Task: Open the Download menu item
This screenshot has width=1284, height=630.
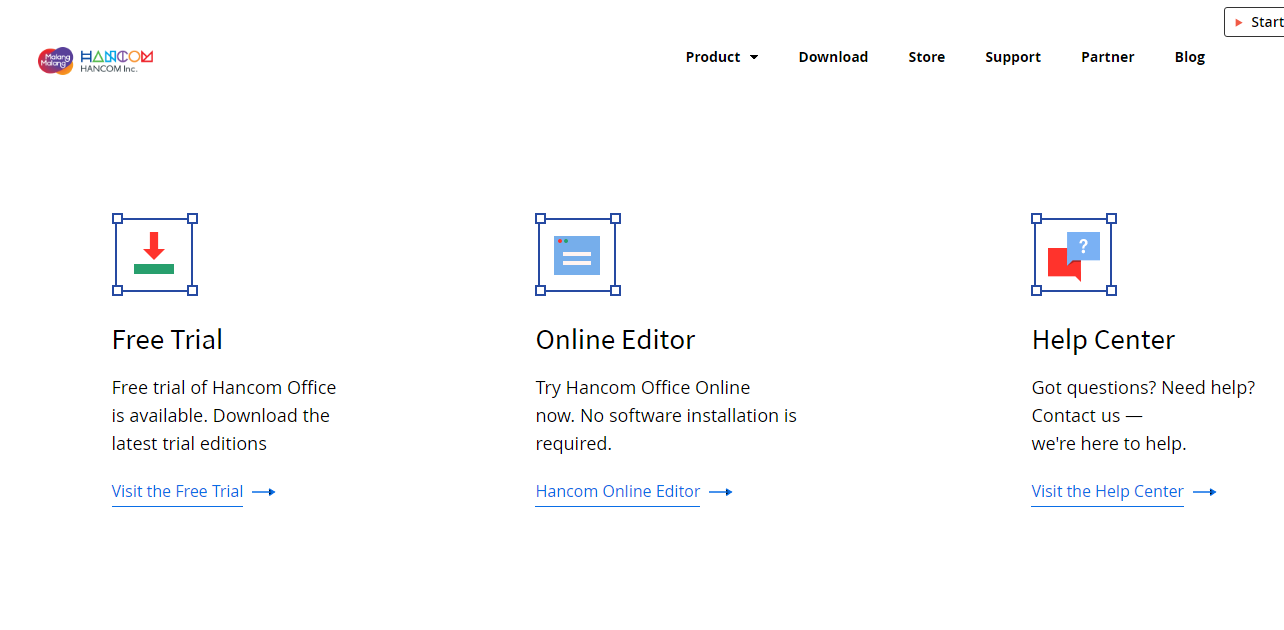Action: 833,57
